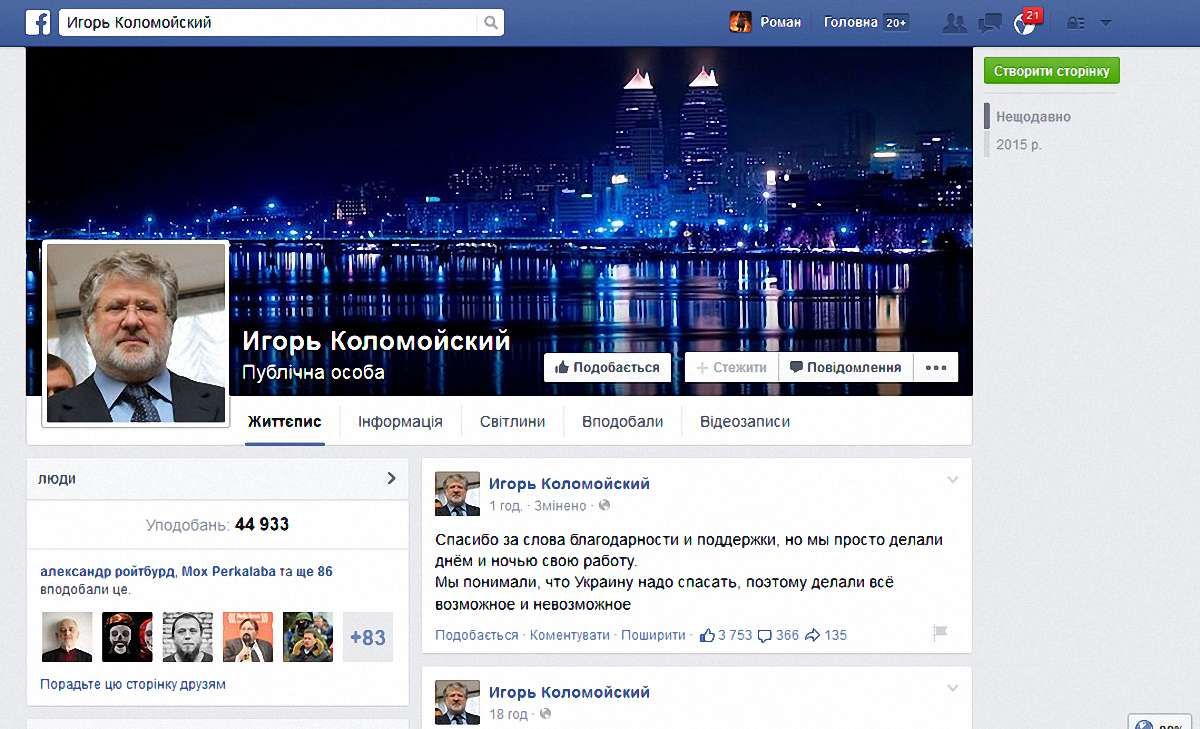Open first friend avatar with white beard

pyautogui.click(x=67, y=637)
